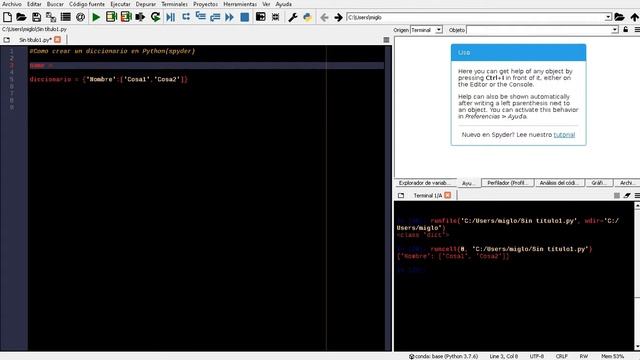Browse for a working directory folder icon

pos(619,17)
